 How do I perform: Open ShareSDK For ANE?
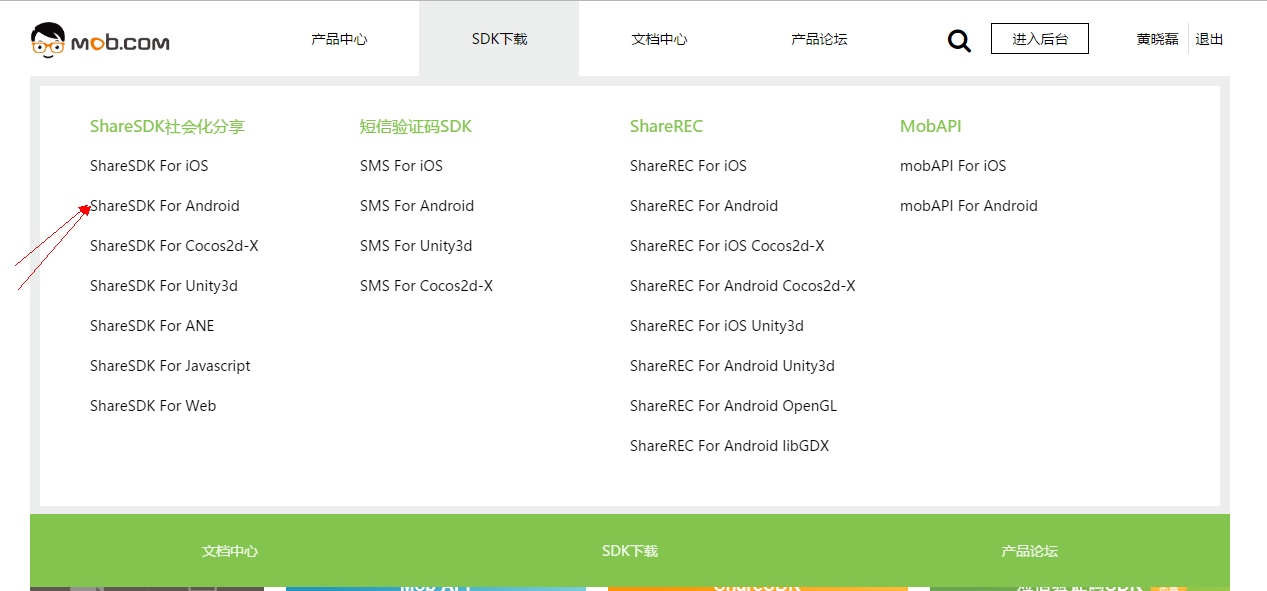click(x=152, y=326)
